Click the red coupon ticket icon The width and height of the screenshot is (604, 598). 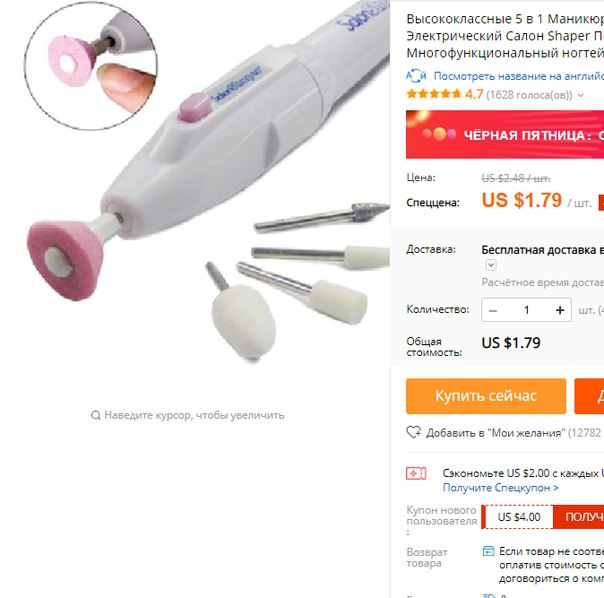(x=416, y=473)
